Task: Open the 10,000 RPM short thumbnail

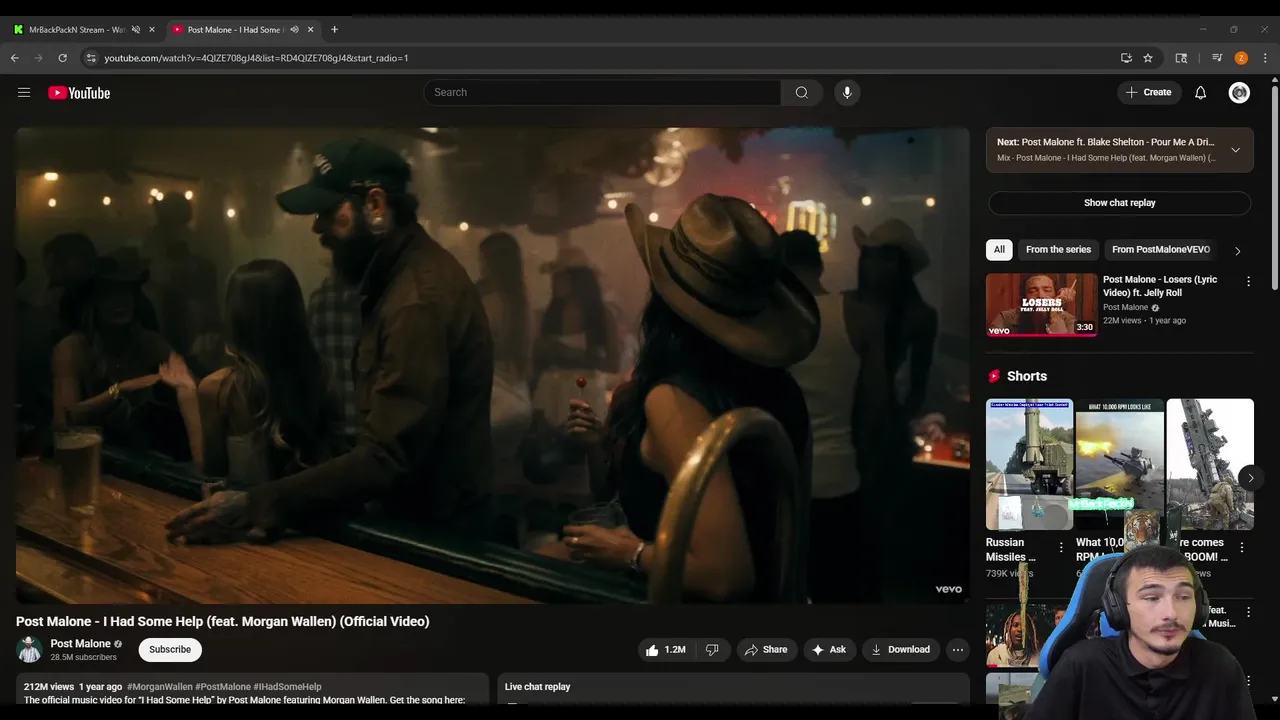Action: point(1119,464)
